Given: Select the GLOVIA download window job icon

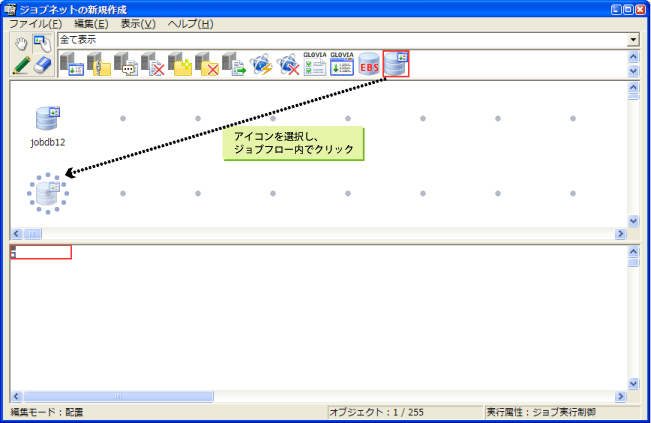Looking at the screenshot, I should (x=342, y=64).
